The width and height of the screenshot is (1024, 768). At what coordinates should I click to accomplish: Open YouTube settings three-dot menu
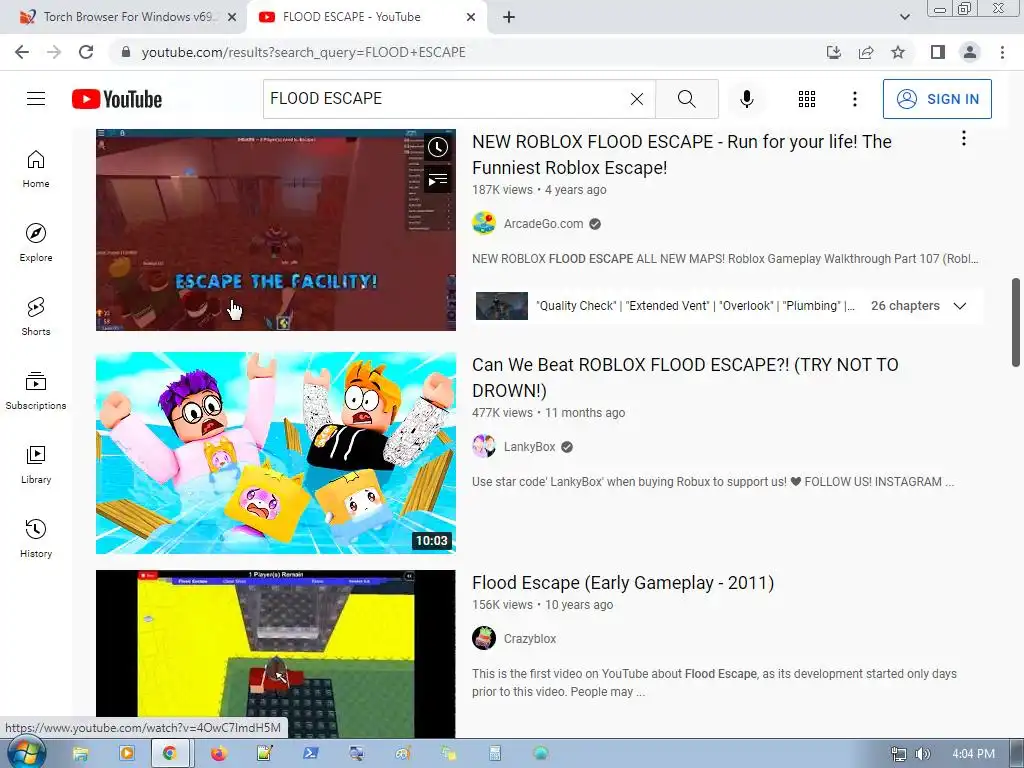click(854, 99)
